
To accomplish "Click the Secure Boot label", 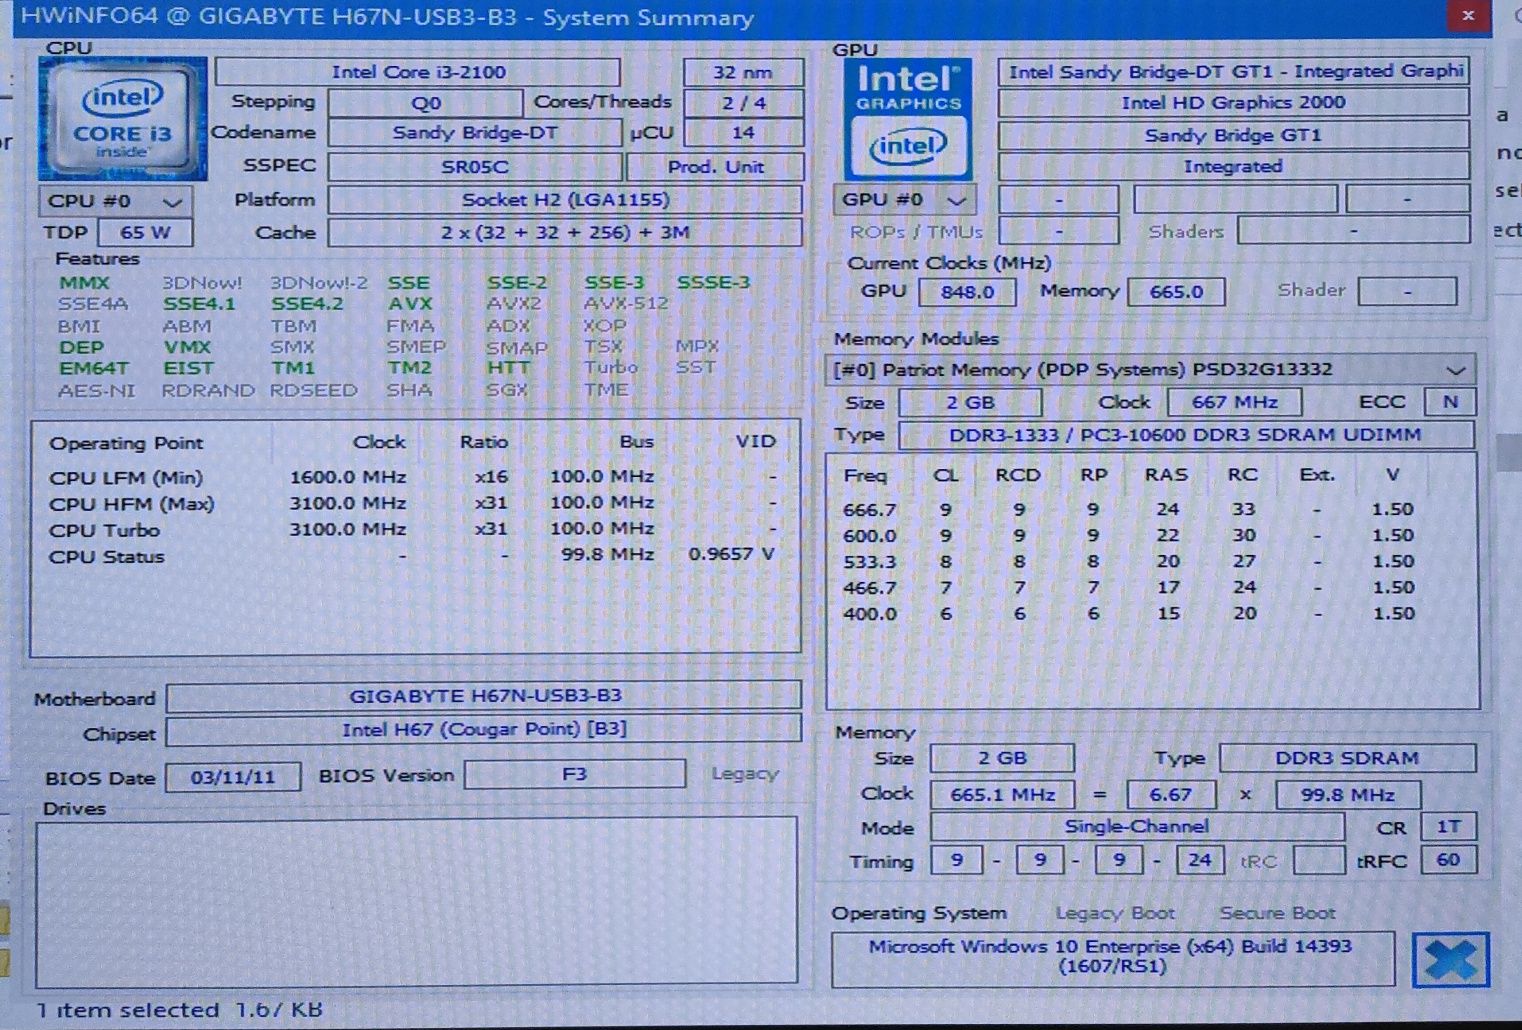I will point(1277,913).
